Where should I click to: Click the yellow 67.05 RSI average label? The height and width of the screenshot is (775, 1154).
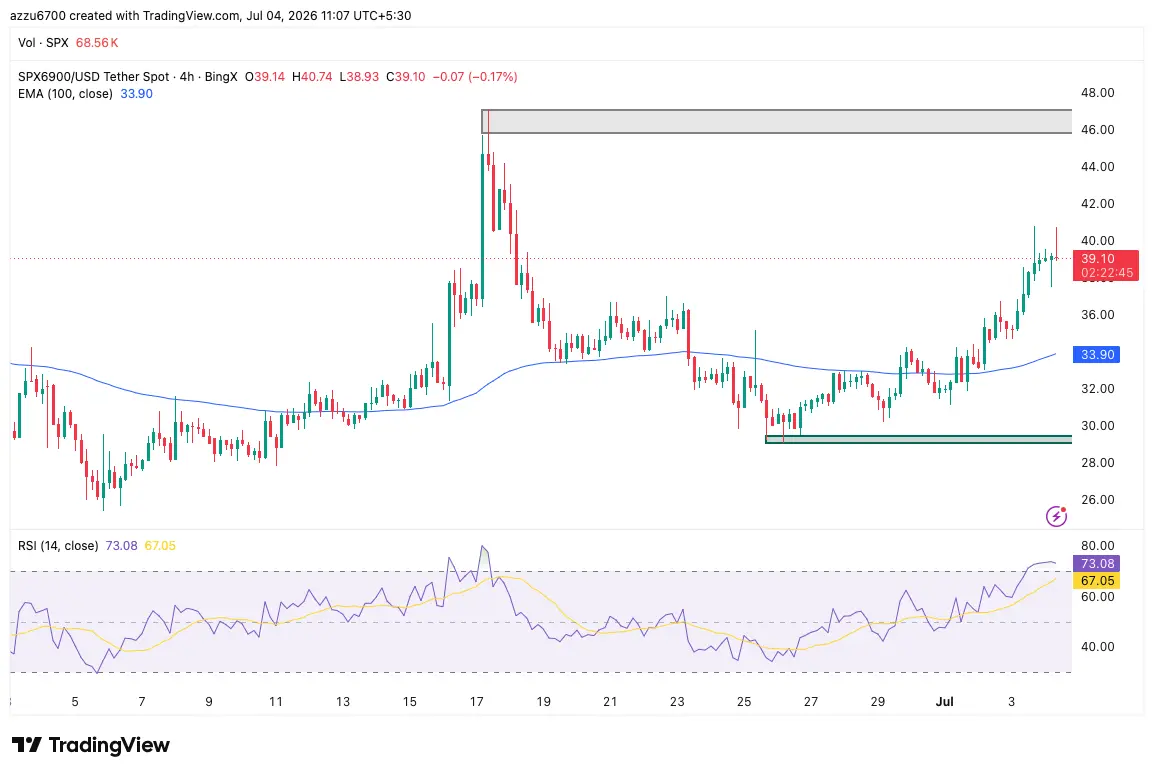[1097, 581]
